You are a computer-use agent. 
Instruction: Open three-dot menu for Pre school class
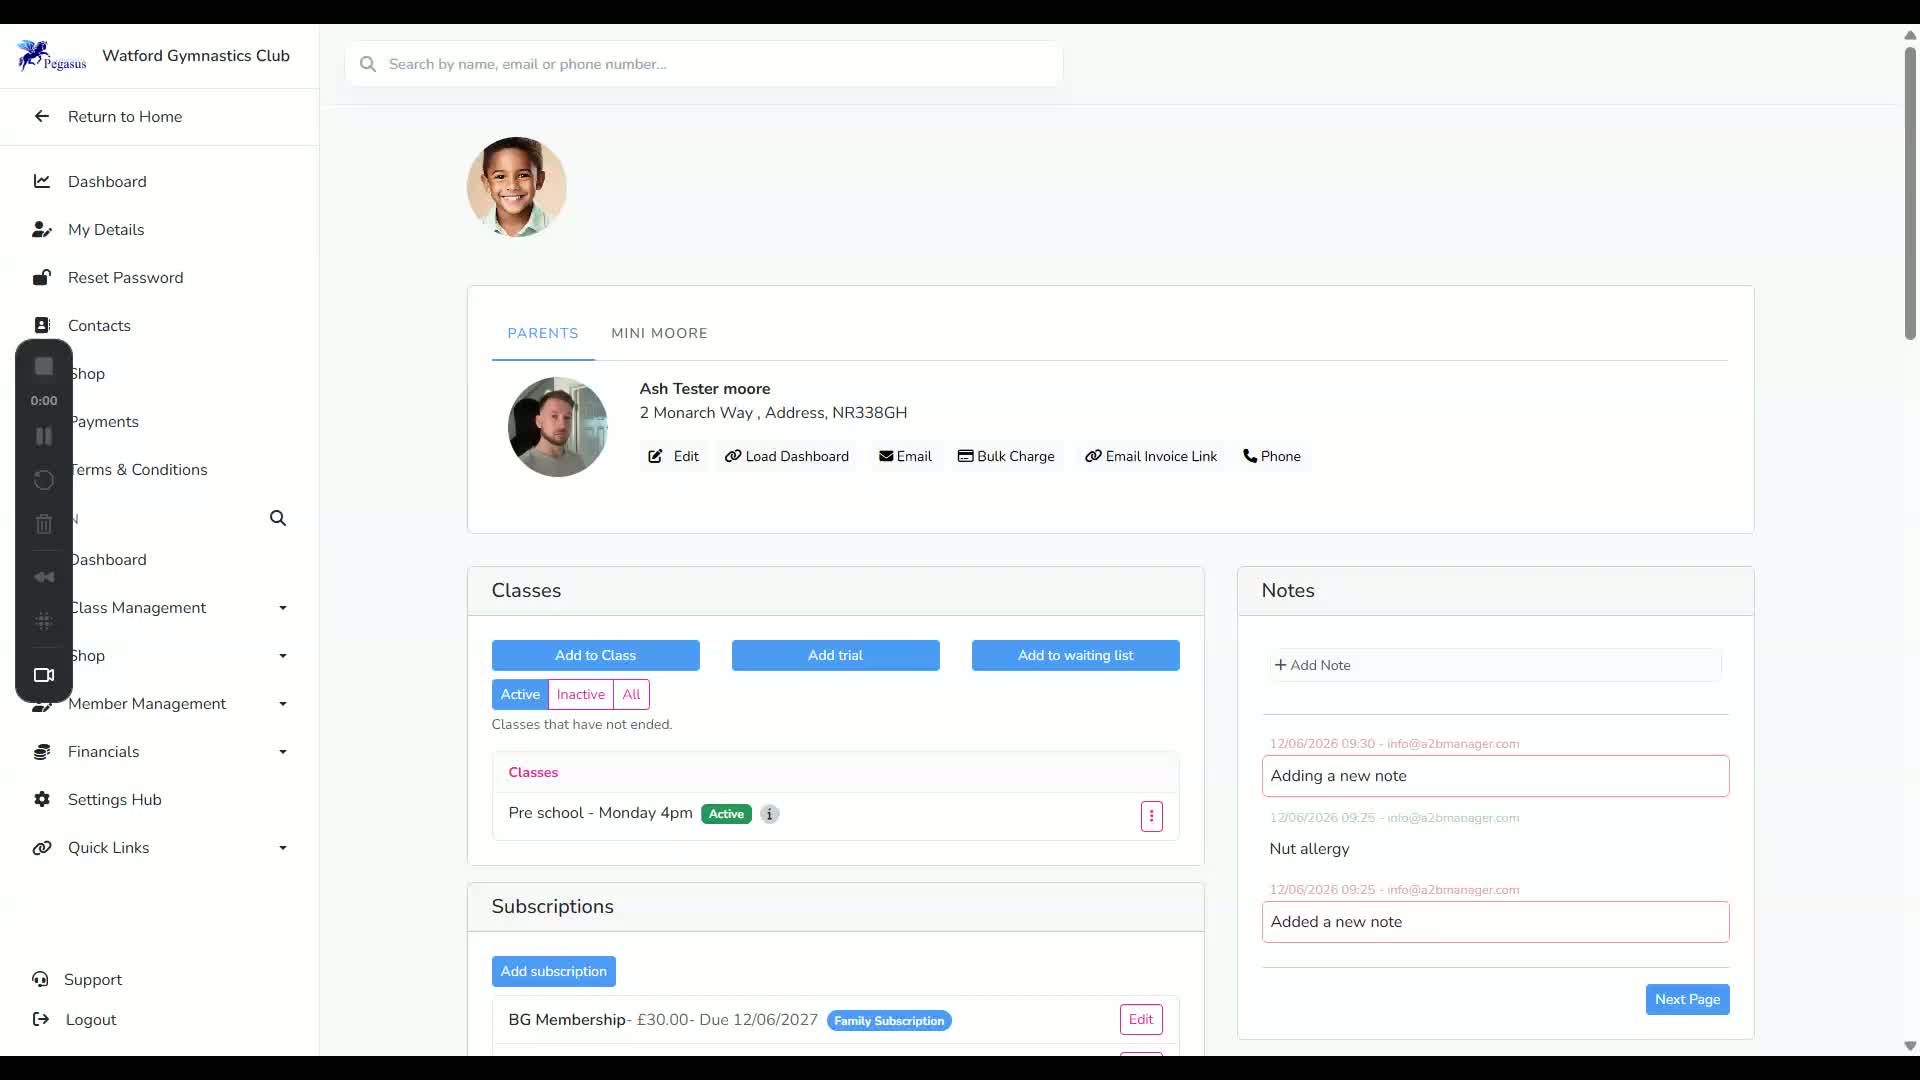coord(1151,816)
